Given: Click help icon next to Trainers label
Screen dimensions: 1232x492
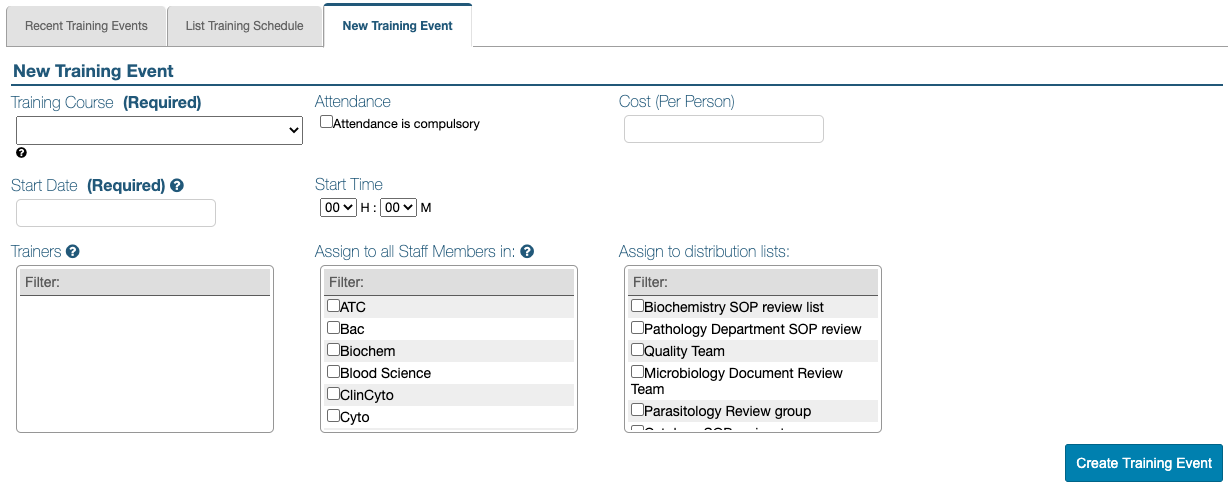Looking at the screenshot, I should pos(73,252).
